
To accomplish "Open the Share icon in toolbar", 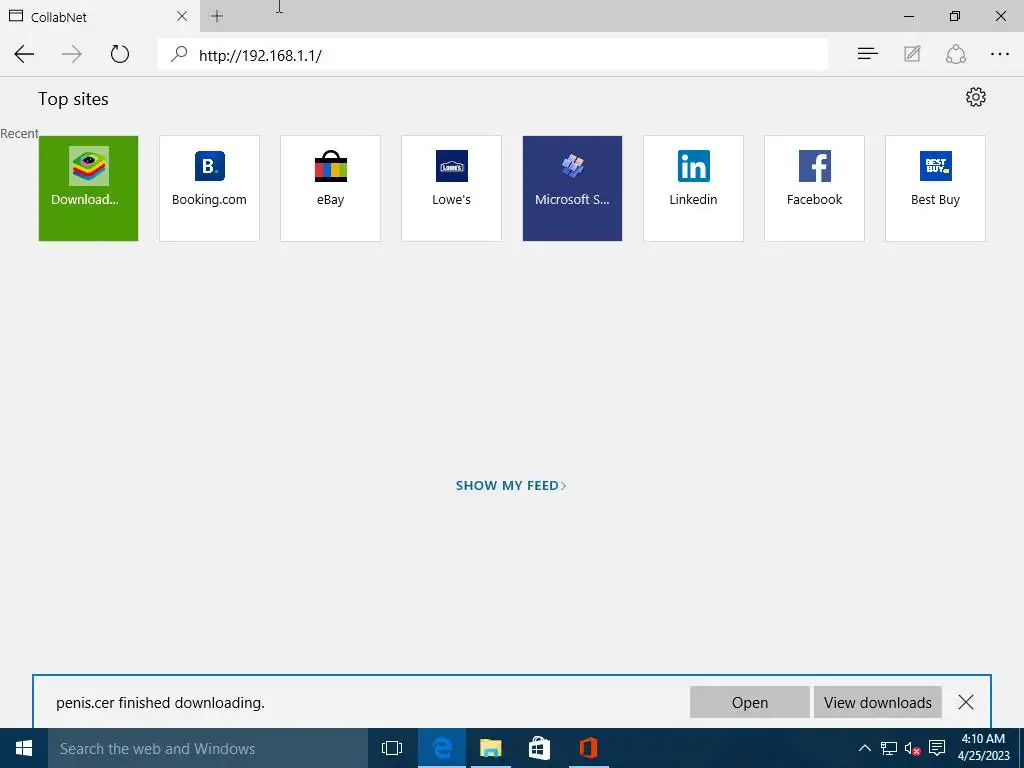I will (955, 54).
